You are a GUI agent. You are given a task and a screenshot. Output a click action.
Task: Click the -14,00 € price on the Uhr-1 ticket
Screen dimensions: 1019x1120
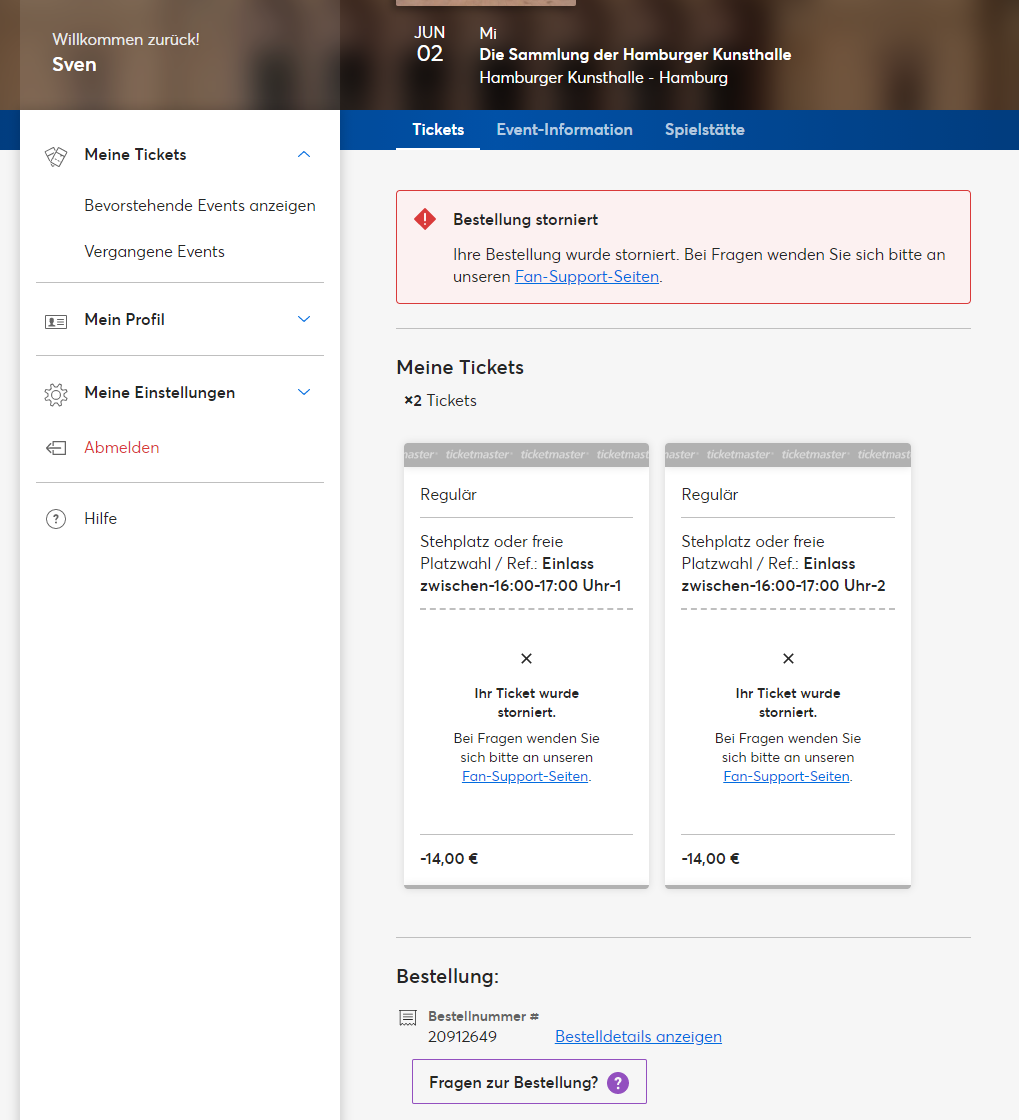449,859
